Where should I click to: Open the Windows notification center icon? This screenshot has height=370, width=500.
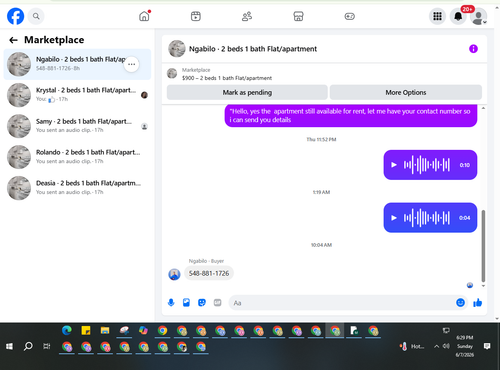487,346
